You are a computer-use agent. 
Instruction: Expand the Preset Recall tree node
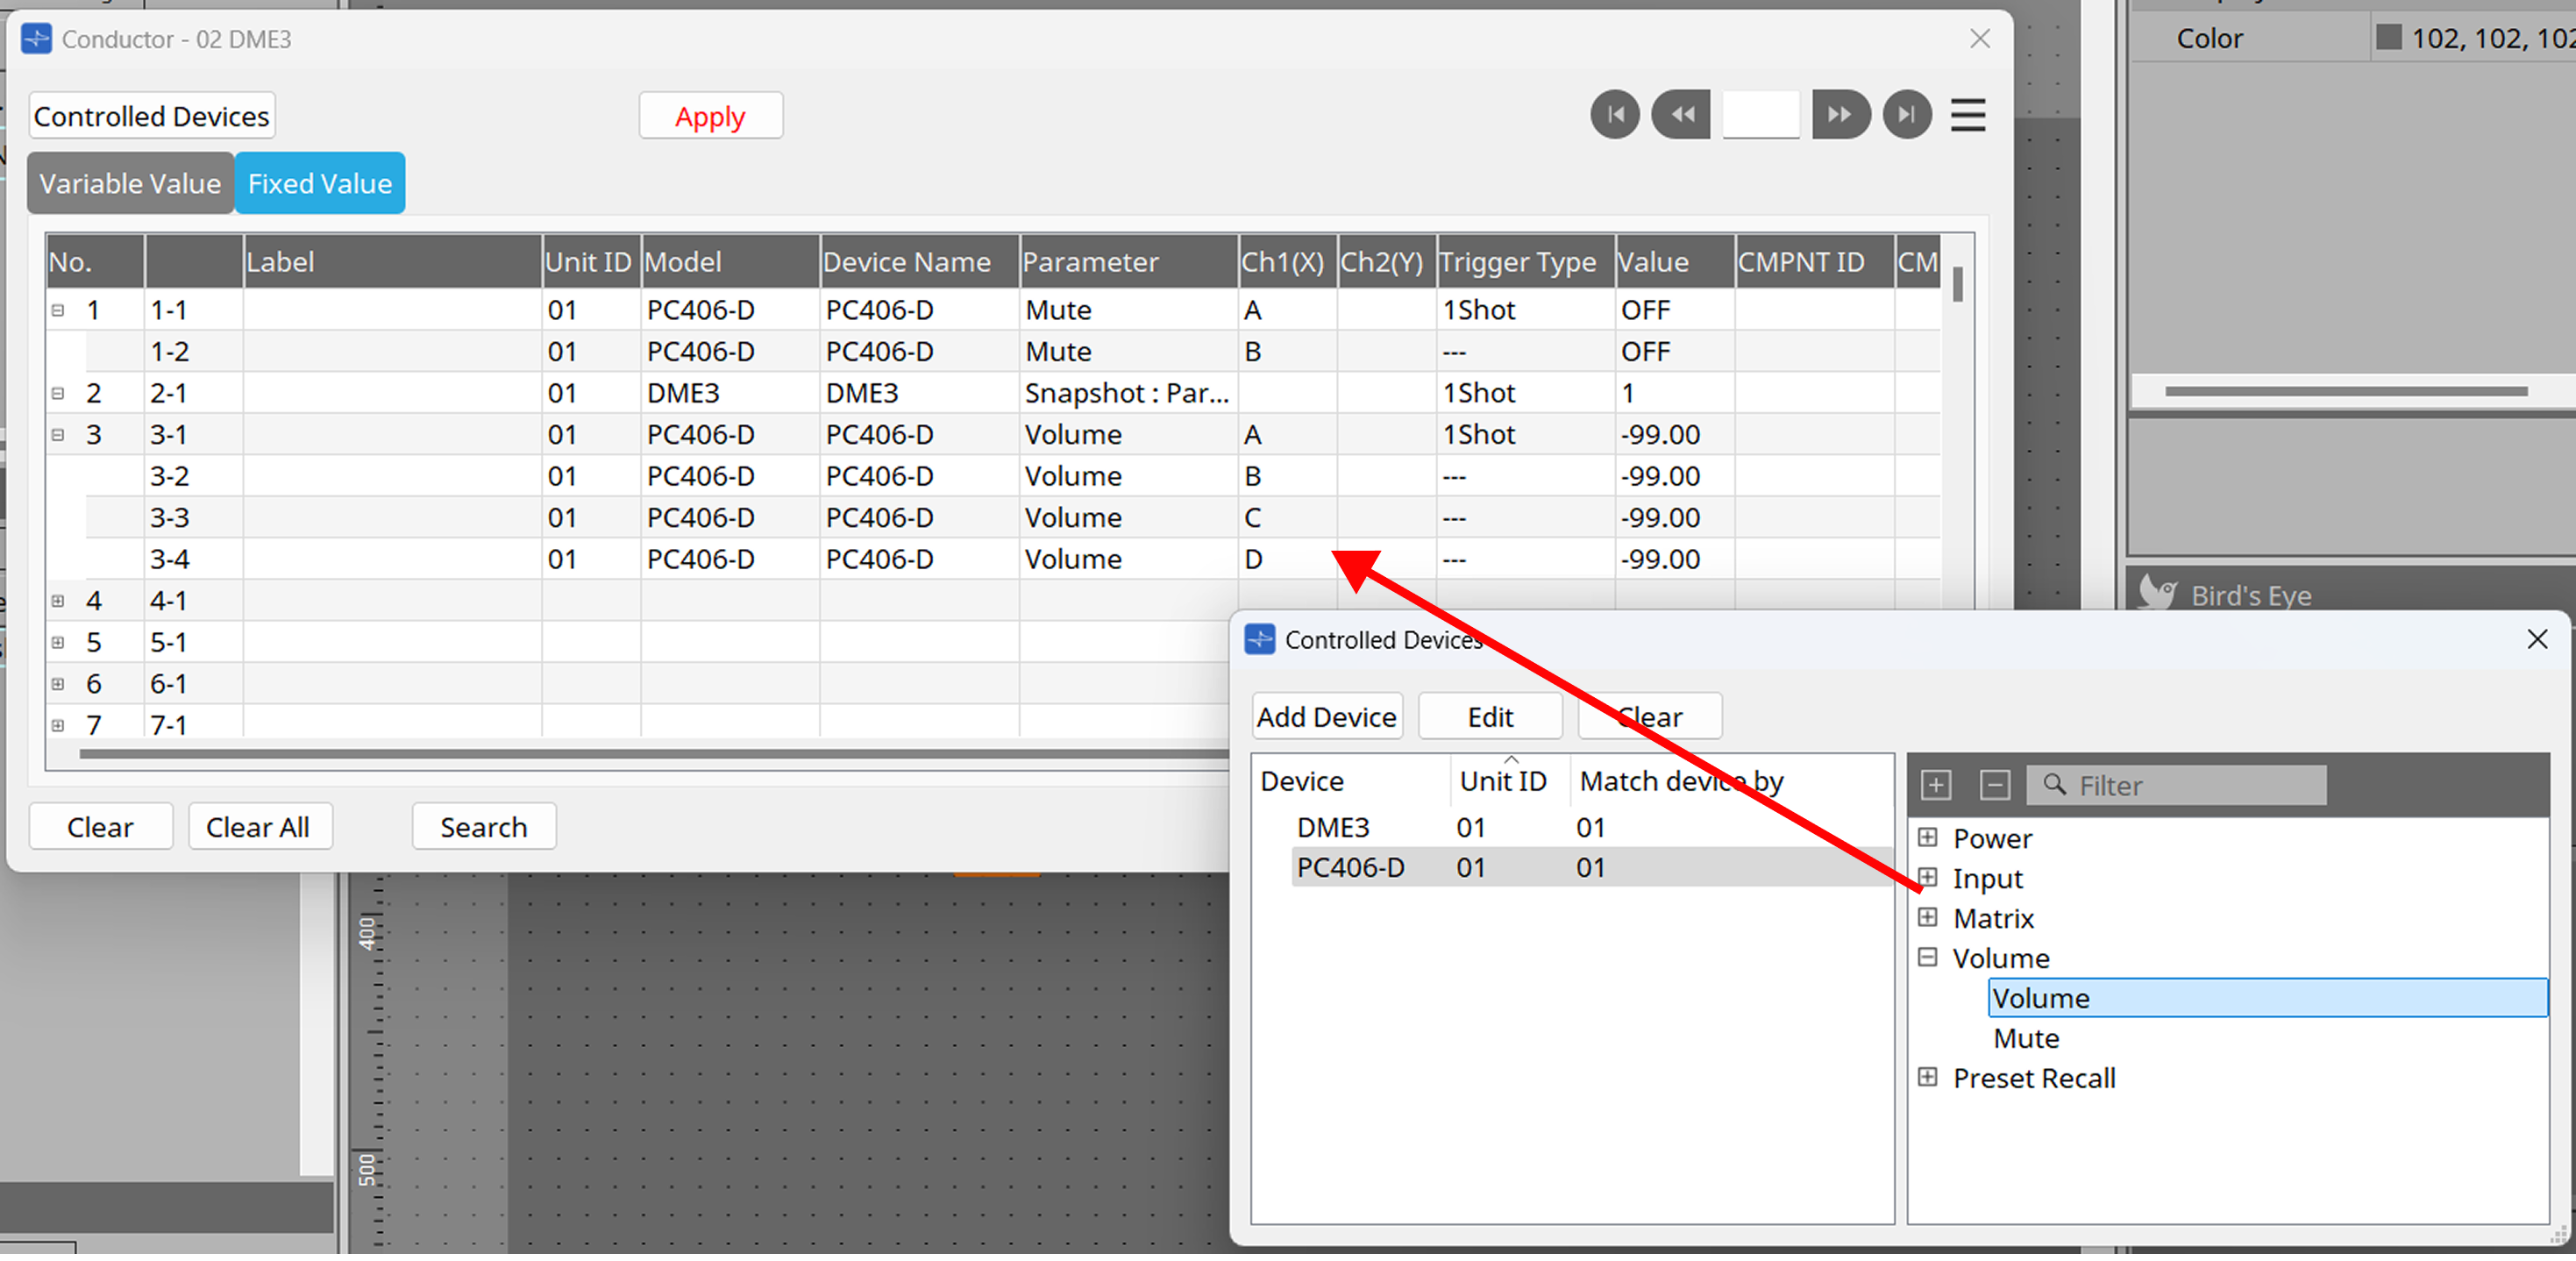[1928, 1077]
